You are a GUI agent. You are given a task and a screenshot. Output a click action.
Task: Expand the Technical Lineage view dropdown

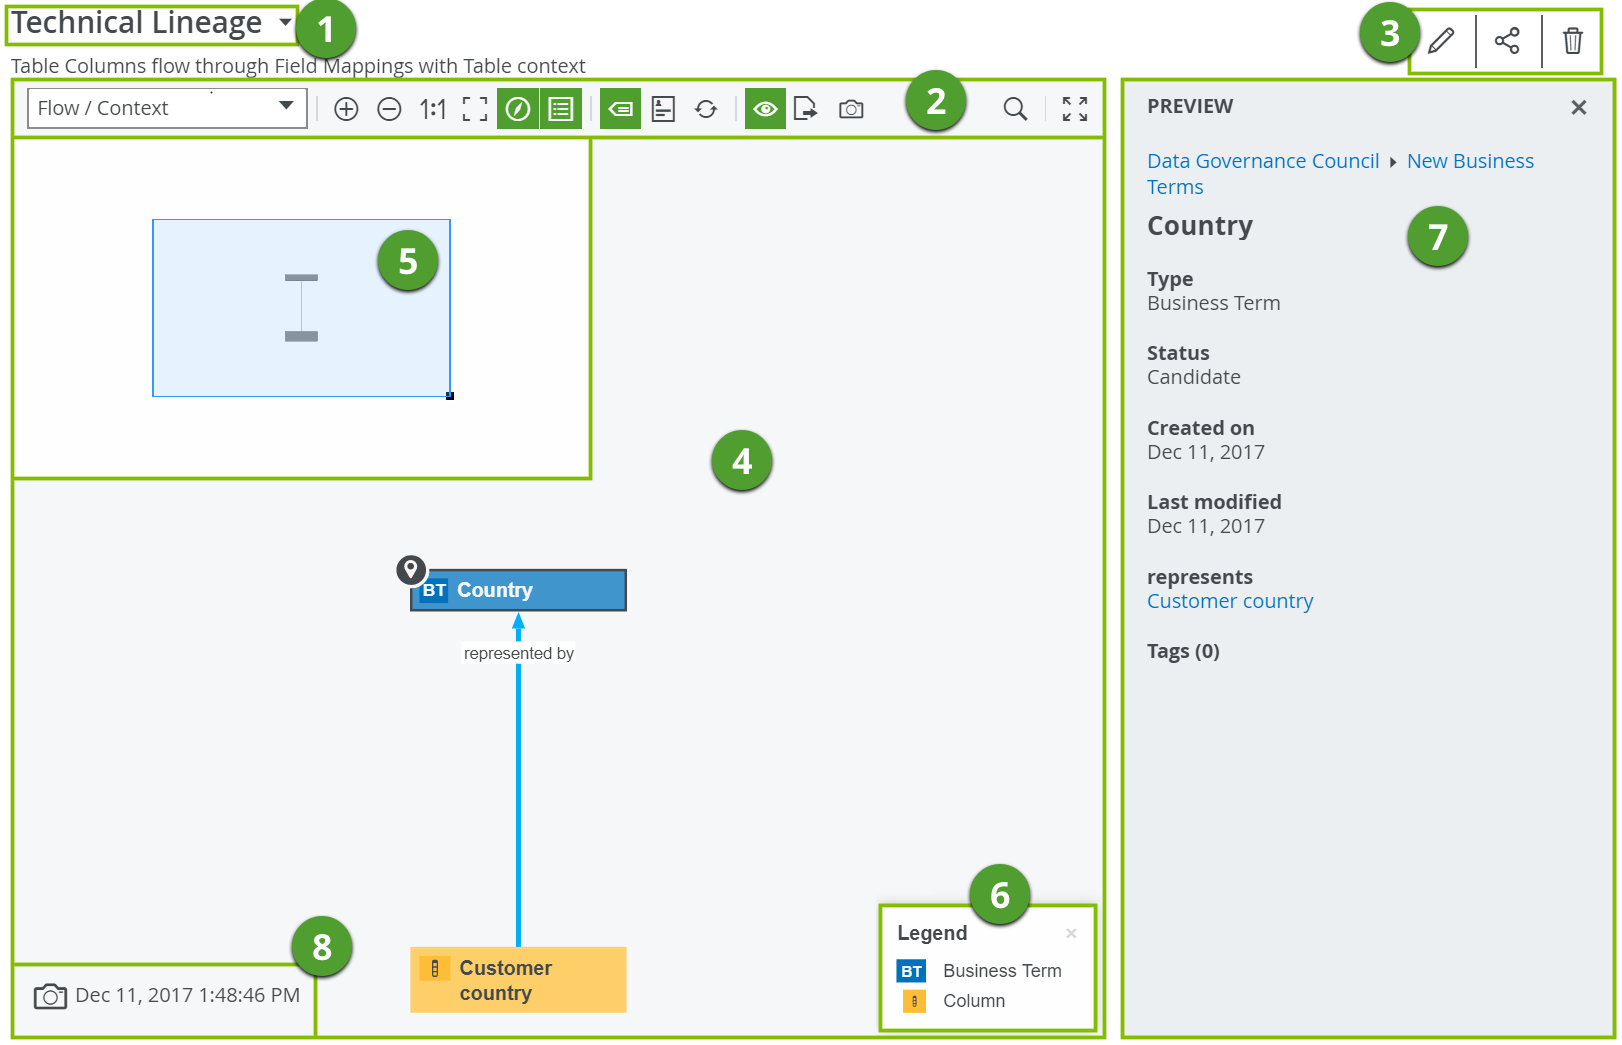pyautogui.click(x=285, y=22)
